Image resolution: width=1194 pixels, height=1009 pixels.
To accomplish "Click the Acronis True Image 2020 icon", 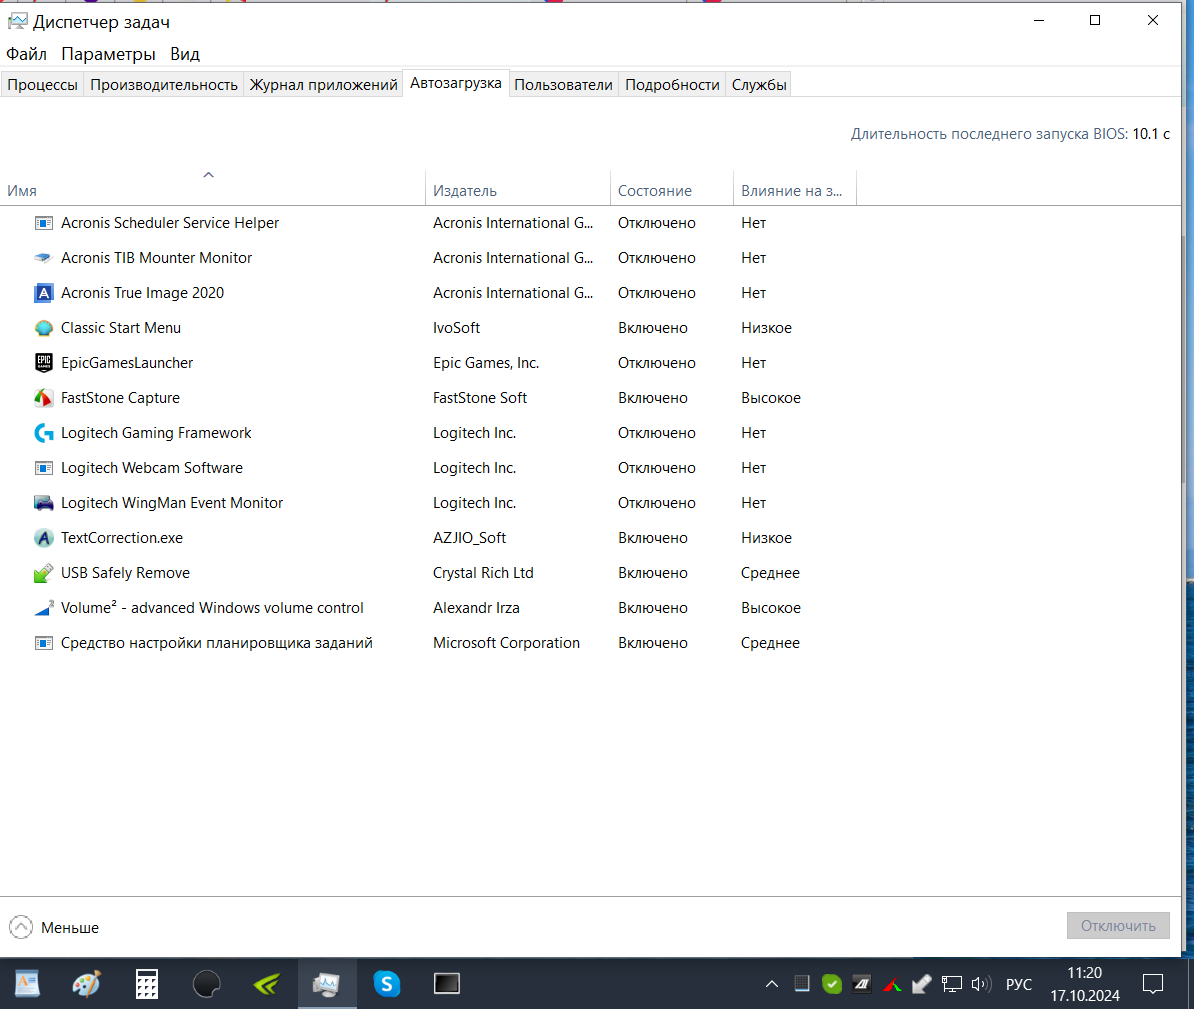I will (43, 293).
